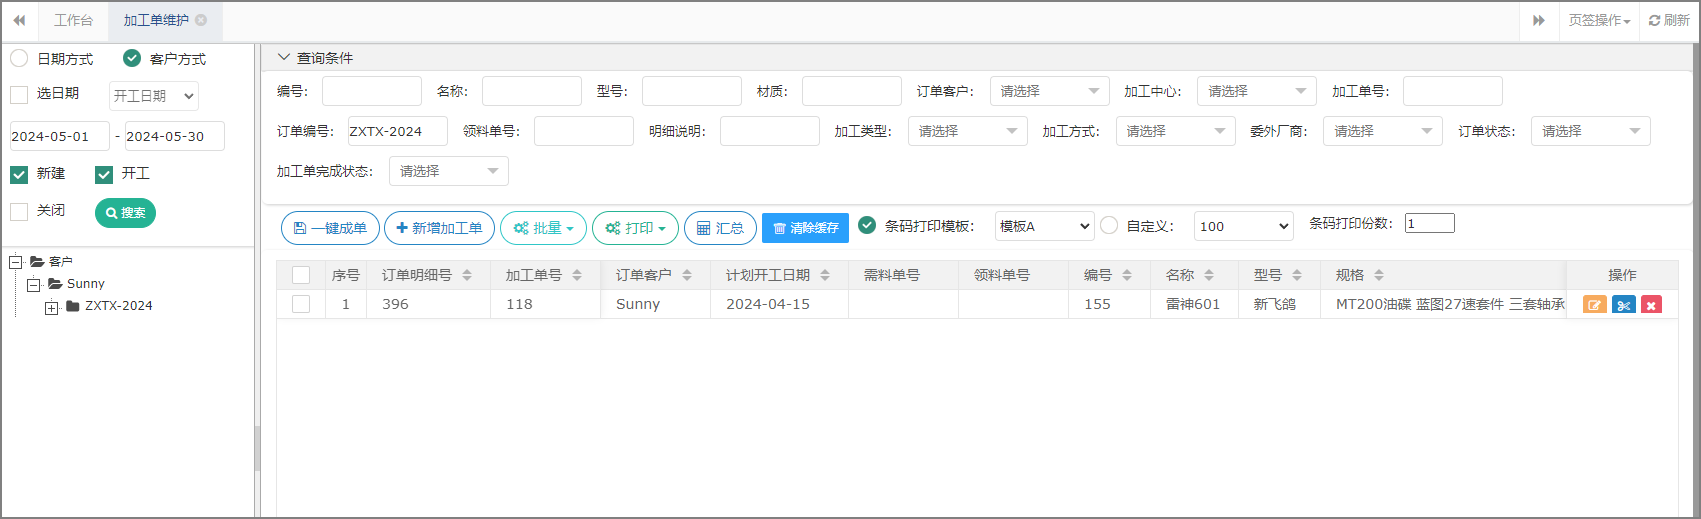Click the 新增加工单 button

[x=439, y=228]
